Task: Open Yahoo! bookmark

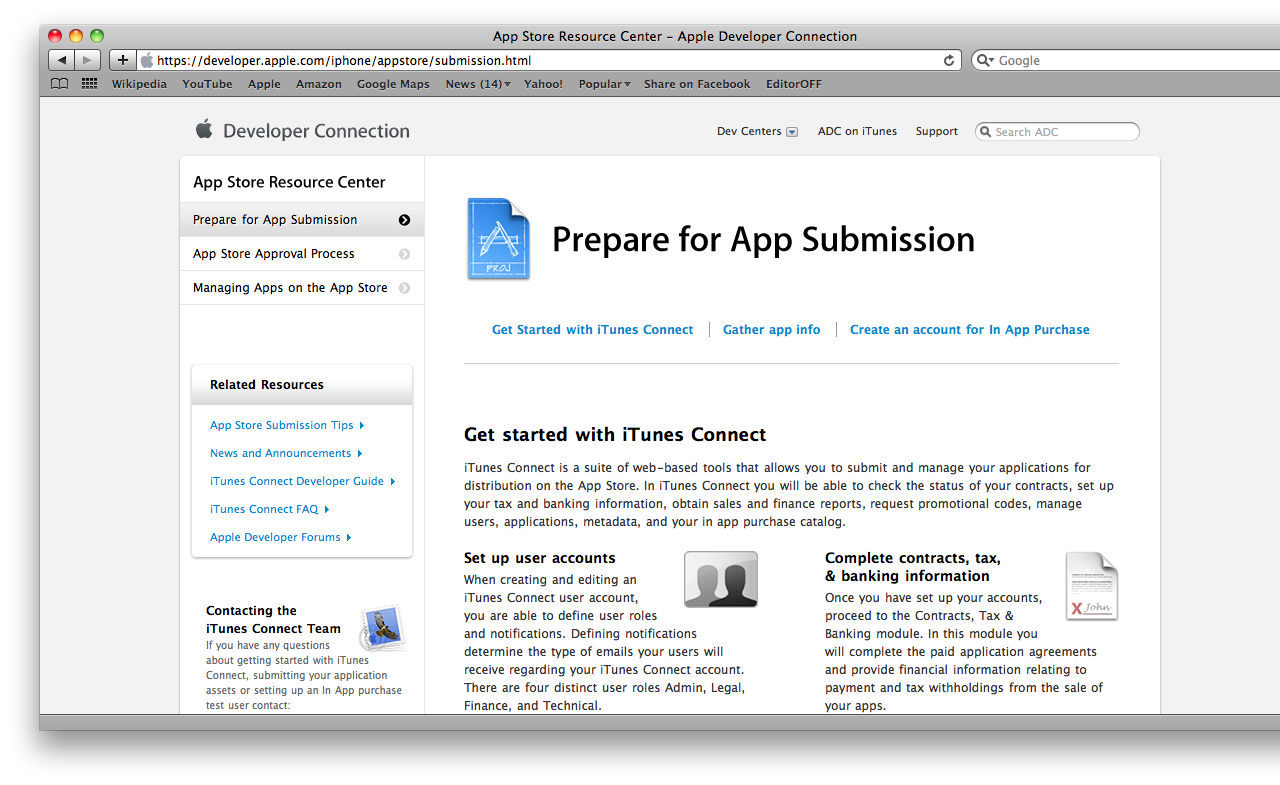Action: (543, 84)
